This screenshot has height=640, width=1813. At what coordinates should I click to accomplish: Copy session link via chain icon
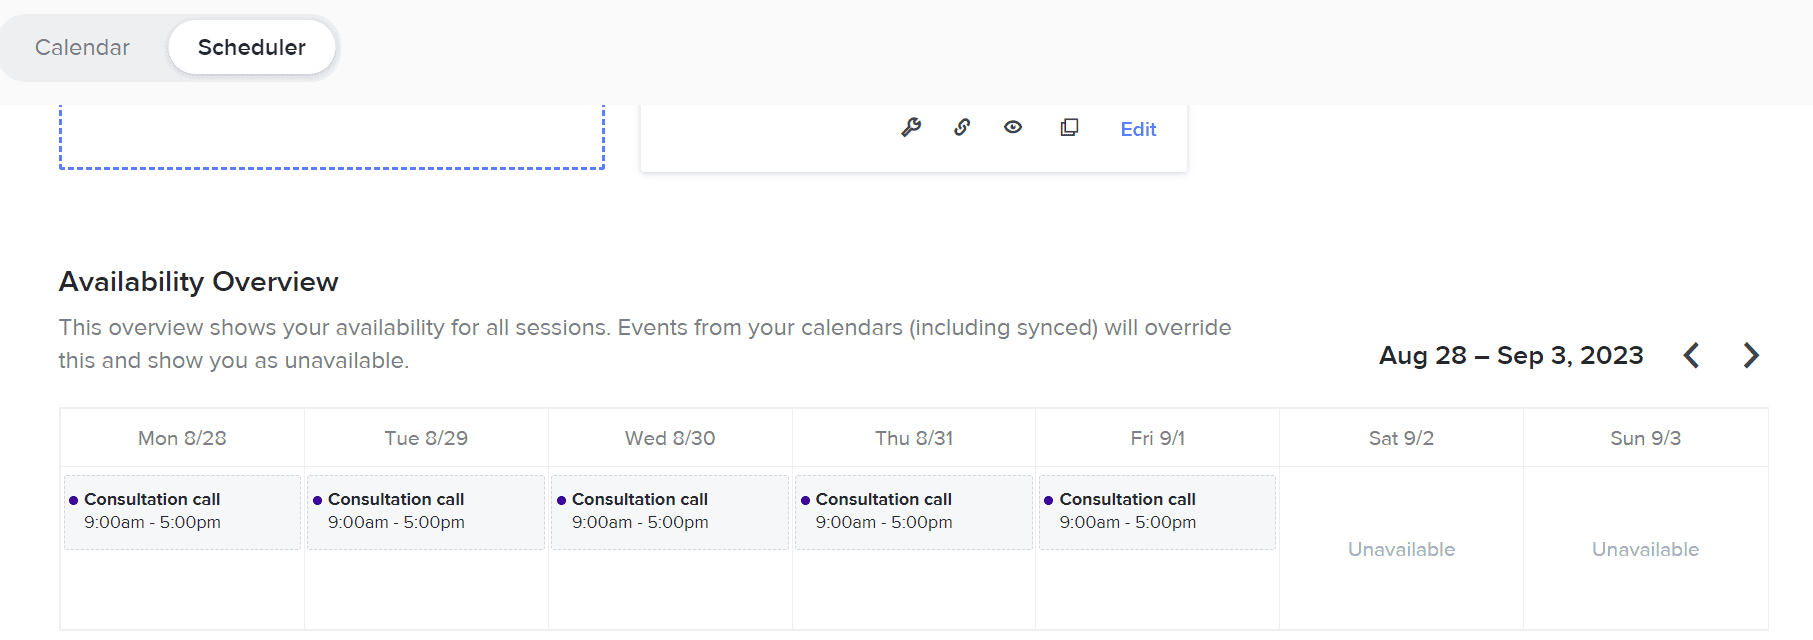[x=962, y=128]
